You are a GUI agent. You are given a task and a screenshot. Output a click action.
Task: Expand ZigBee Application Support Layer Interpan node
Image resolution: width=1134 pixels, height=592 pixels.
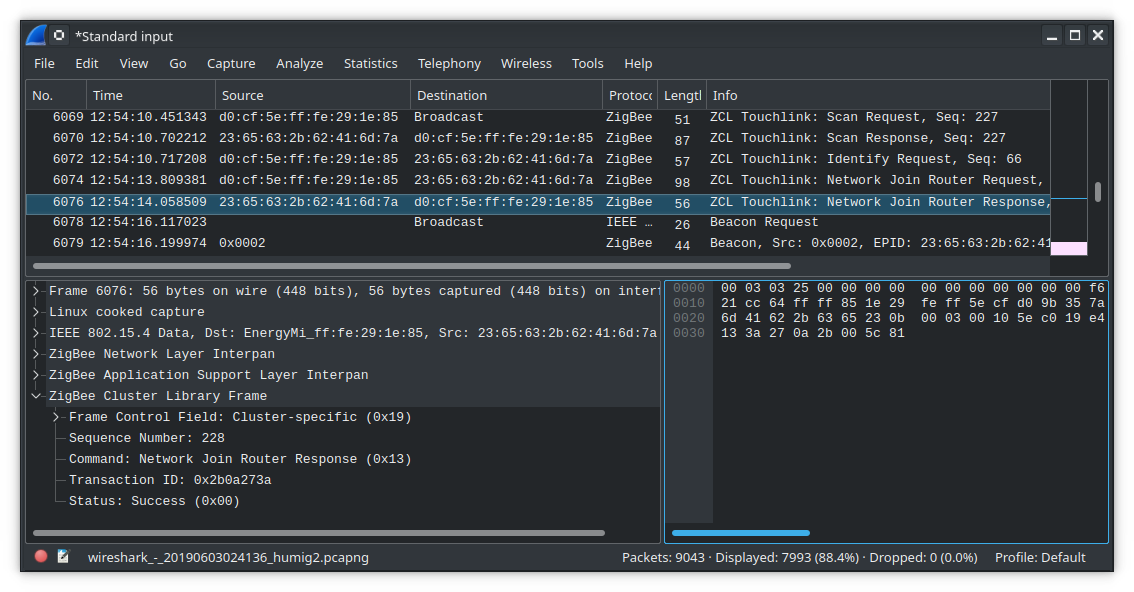click(x=35, y=374)
